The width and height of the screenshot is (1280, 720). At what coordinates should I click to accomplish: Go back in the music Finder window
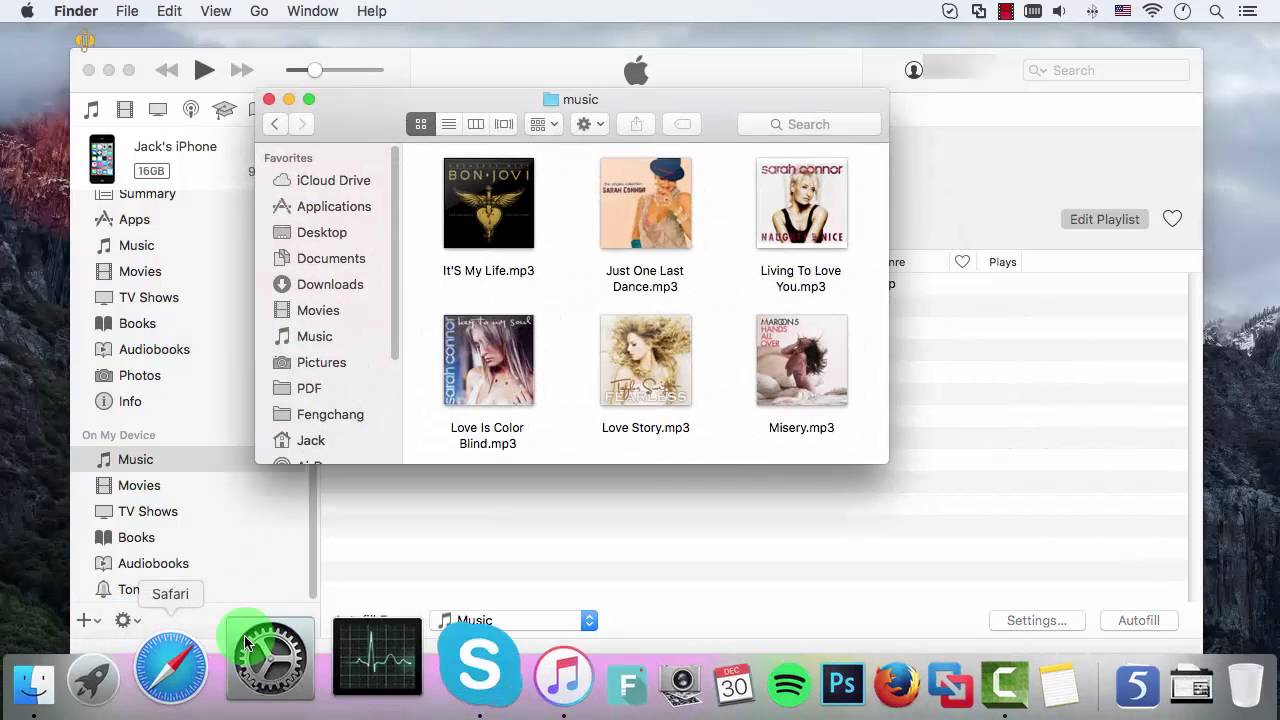click(275, 124)
